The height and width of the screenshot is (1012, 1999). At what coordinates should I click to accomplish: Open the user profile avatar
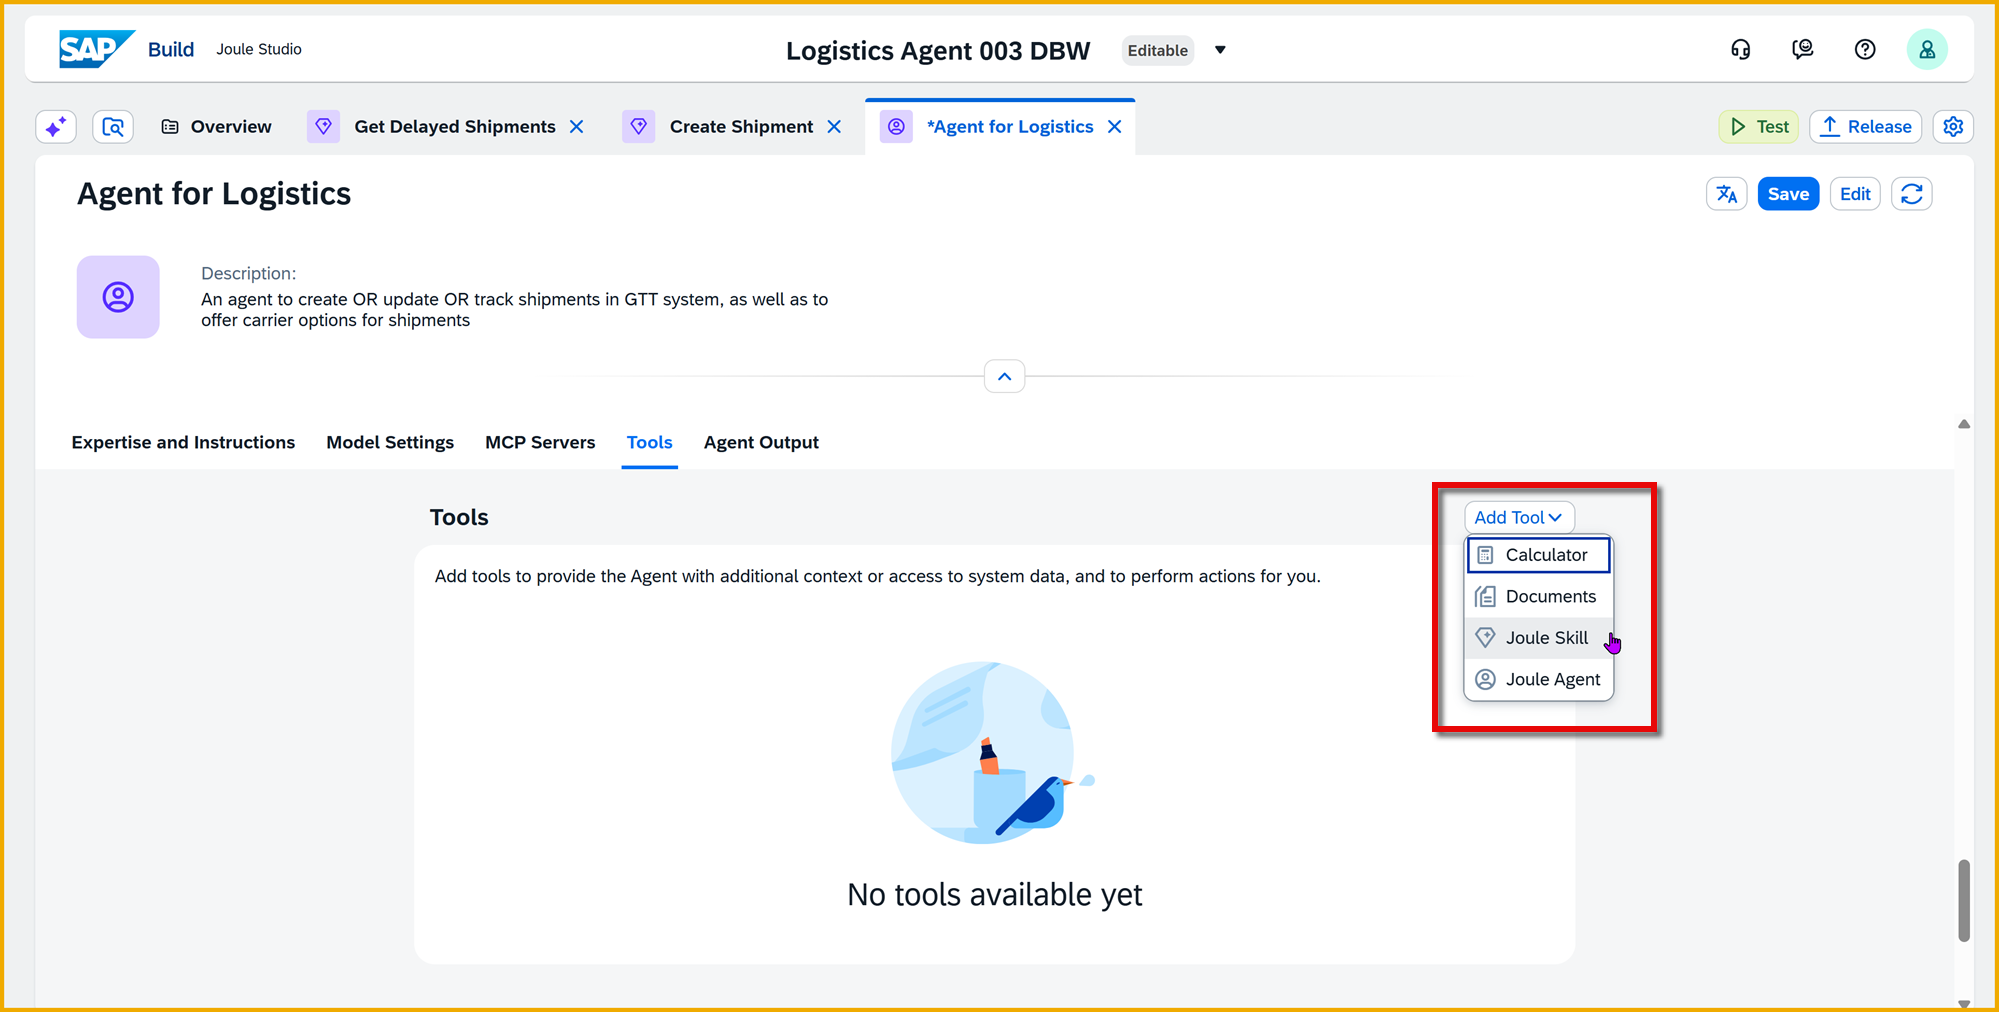[1927, 50]
